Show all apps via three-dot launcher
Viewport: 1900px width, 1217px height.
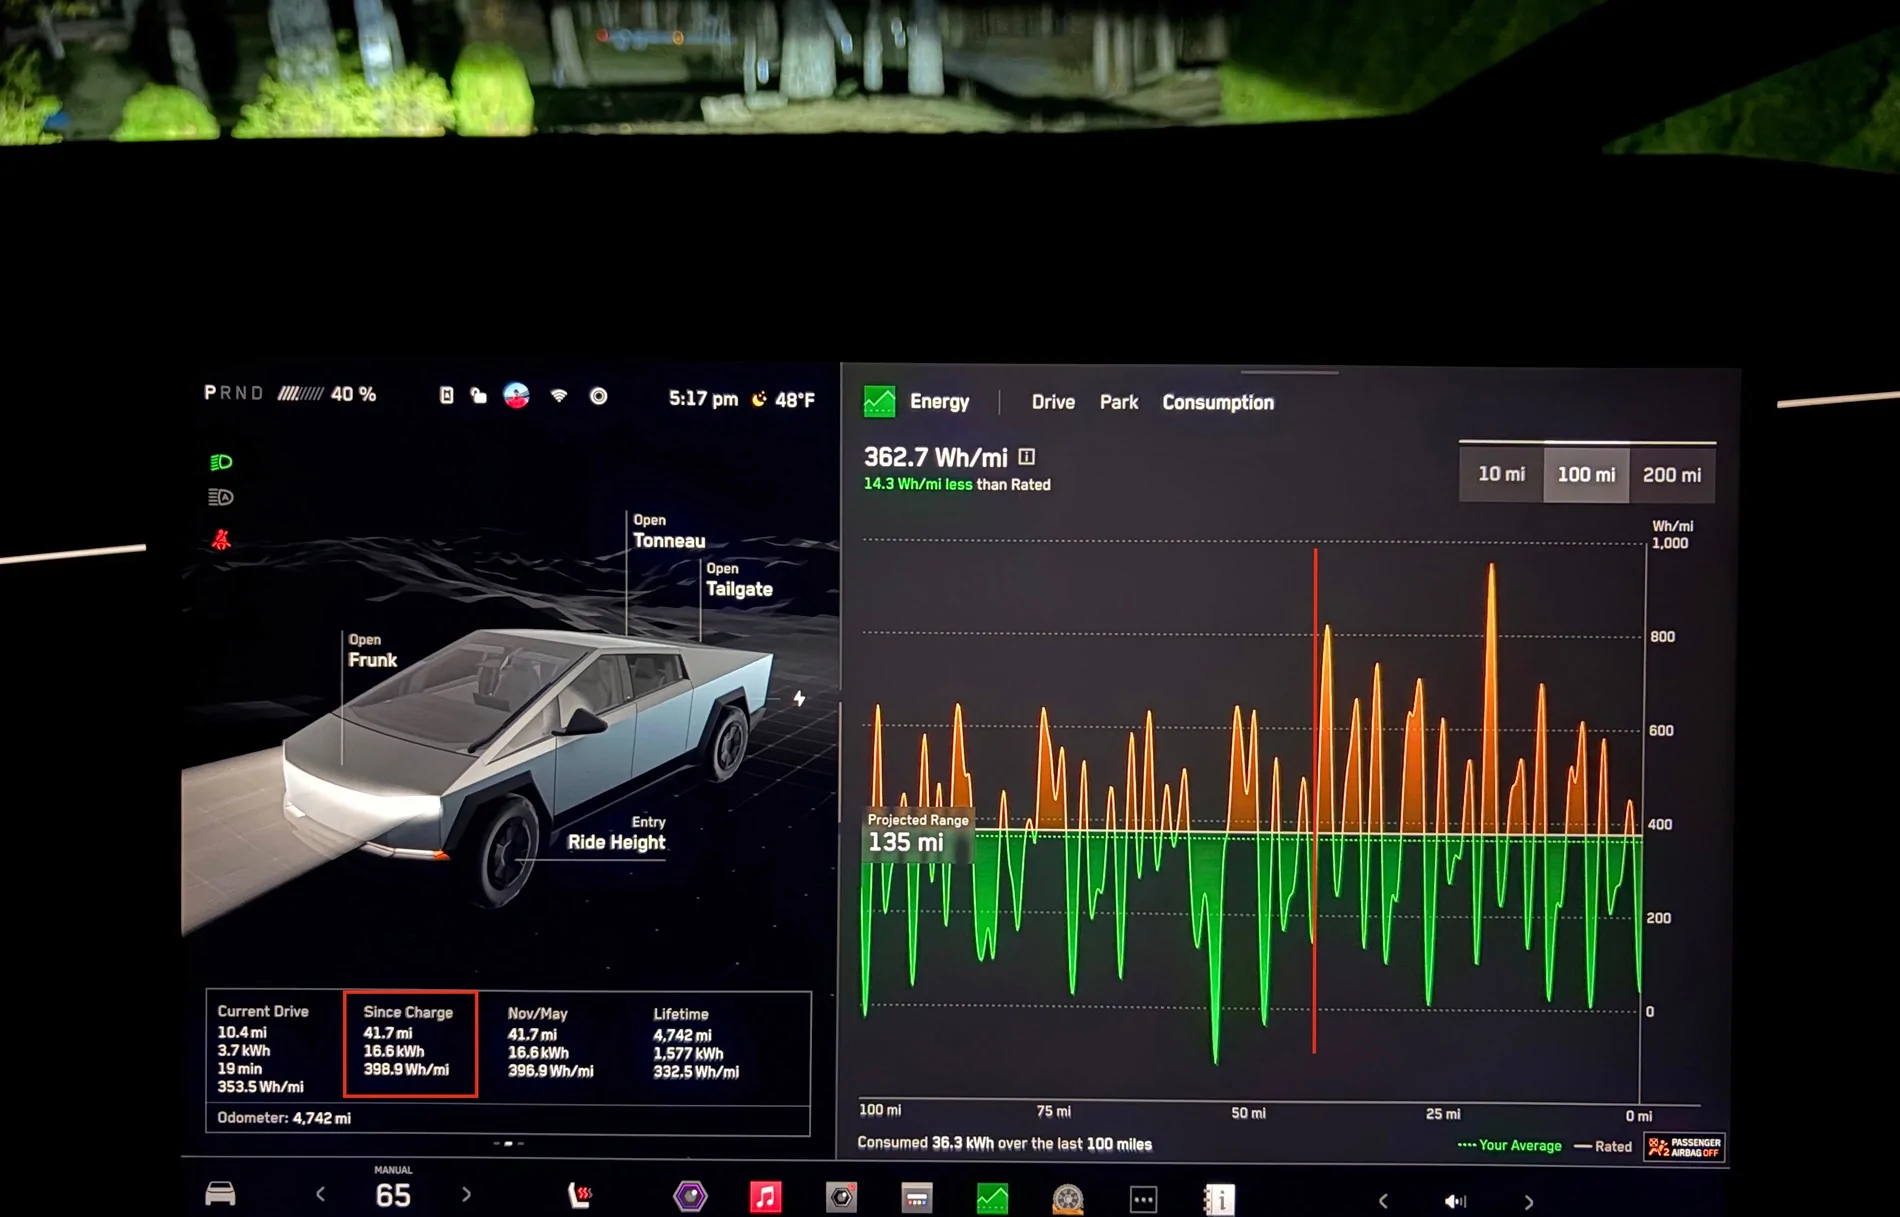click(x=1143, y=1199)
